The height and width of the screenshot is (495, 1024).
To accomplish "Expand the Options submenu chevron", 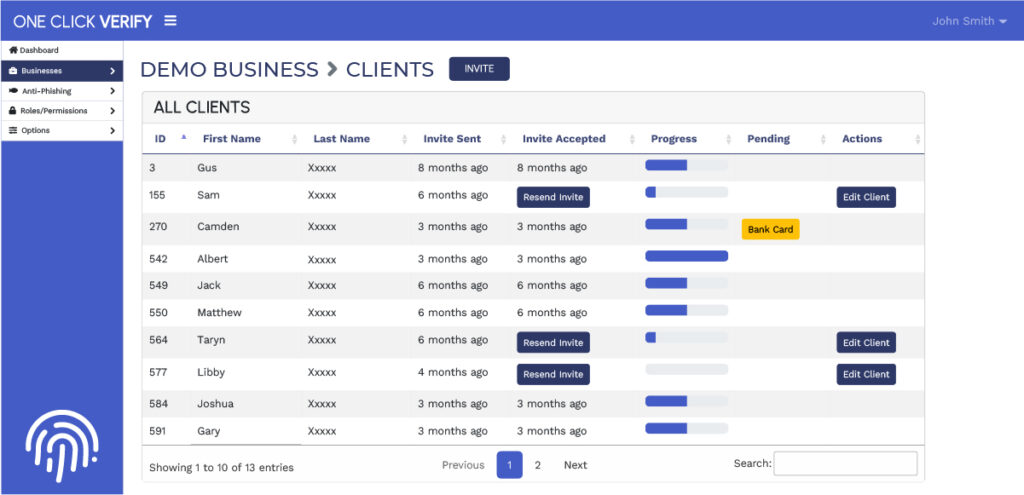I will point(112,130).
